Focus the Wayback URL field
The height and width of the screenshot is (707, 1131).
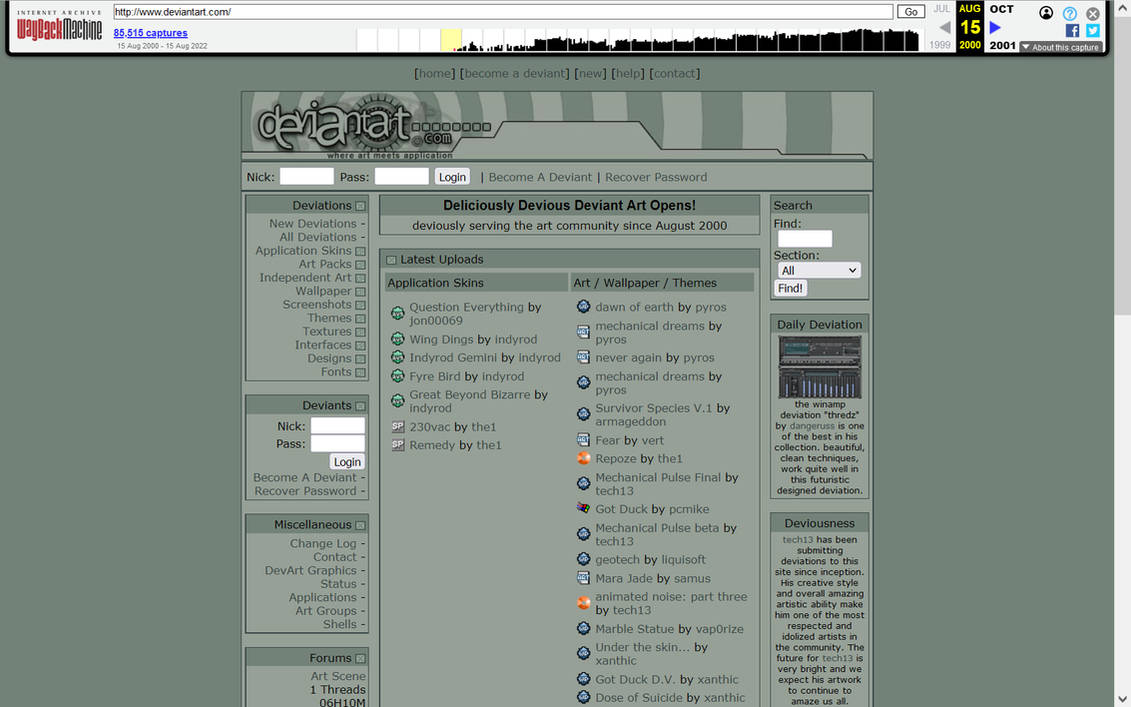pos(503,12)
